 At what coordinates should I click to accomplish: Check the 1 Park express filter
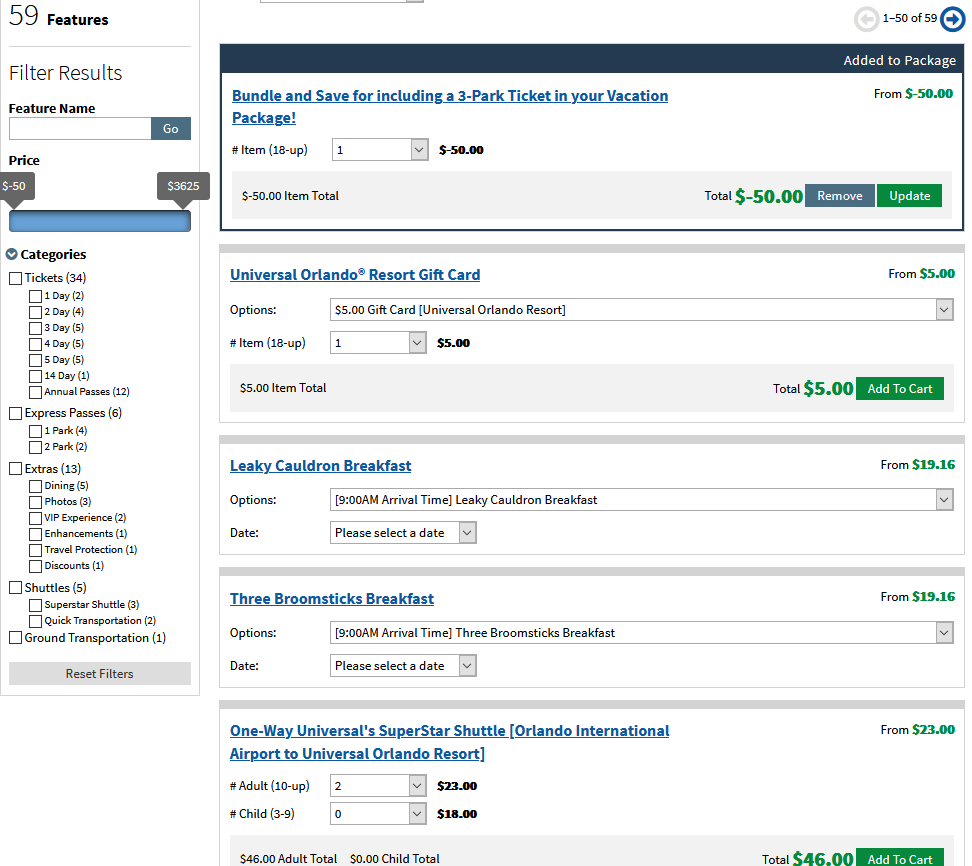pos(35,431)
